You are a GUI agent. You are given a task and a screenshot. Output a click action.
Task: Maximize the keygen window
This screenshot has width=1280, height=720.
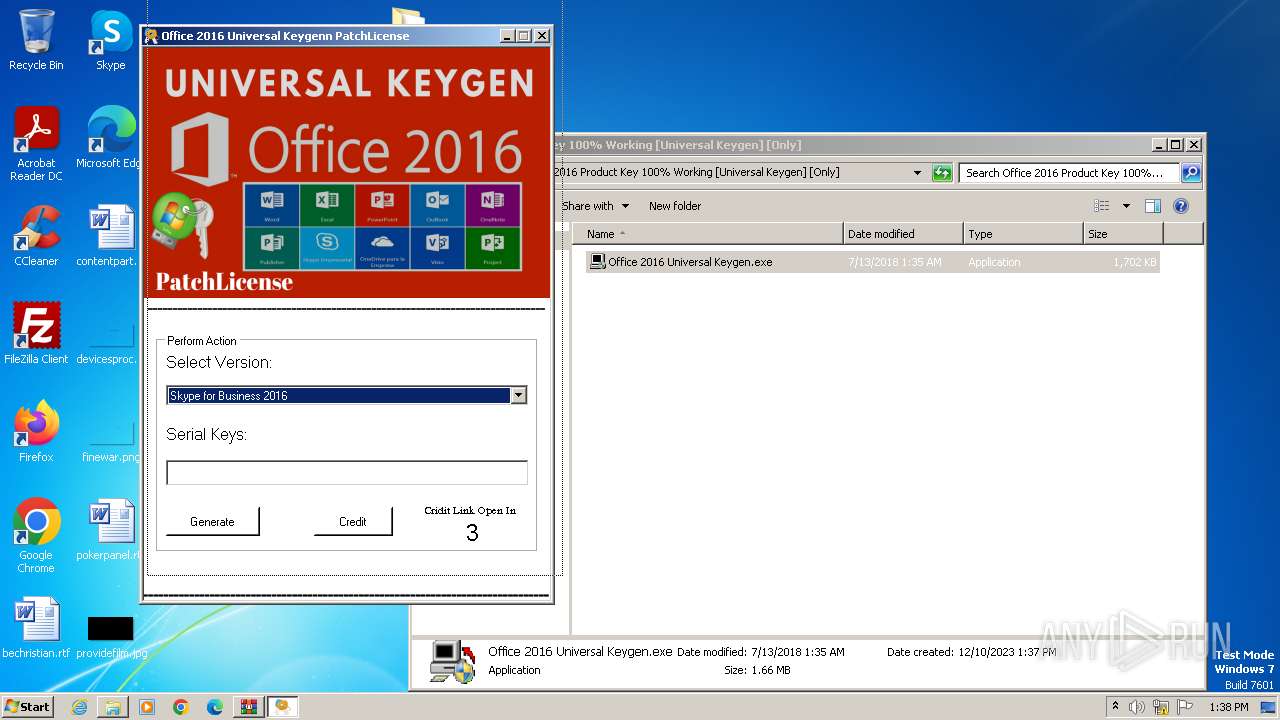click(x=524, y=36)
